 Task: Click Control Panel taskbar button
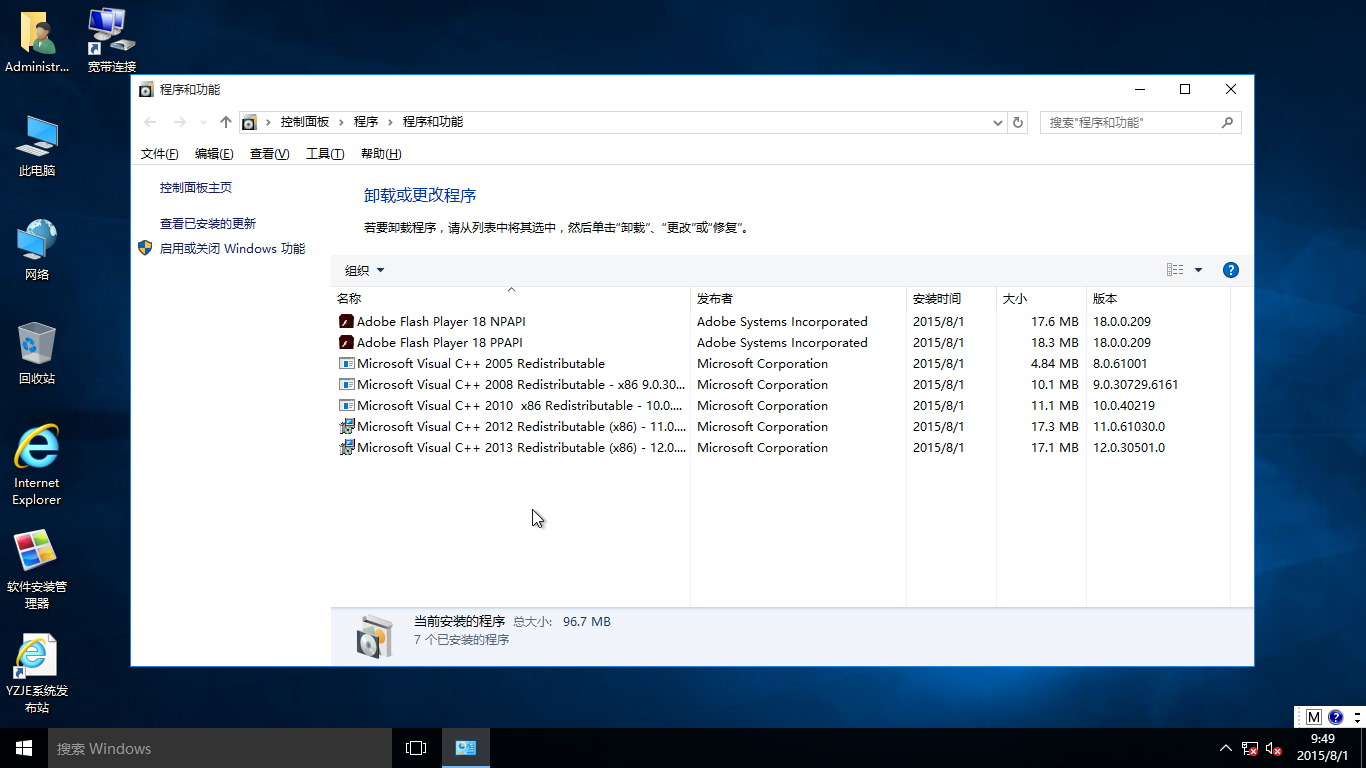pyautogui.click(x=465, y=748)
